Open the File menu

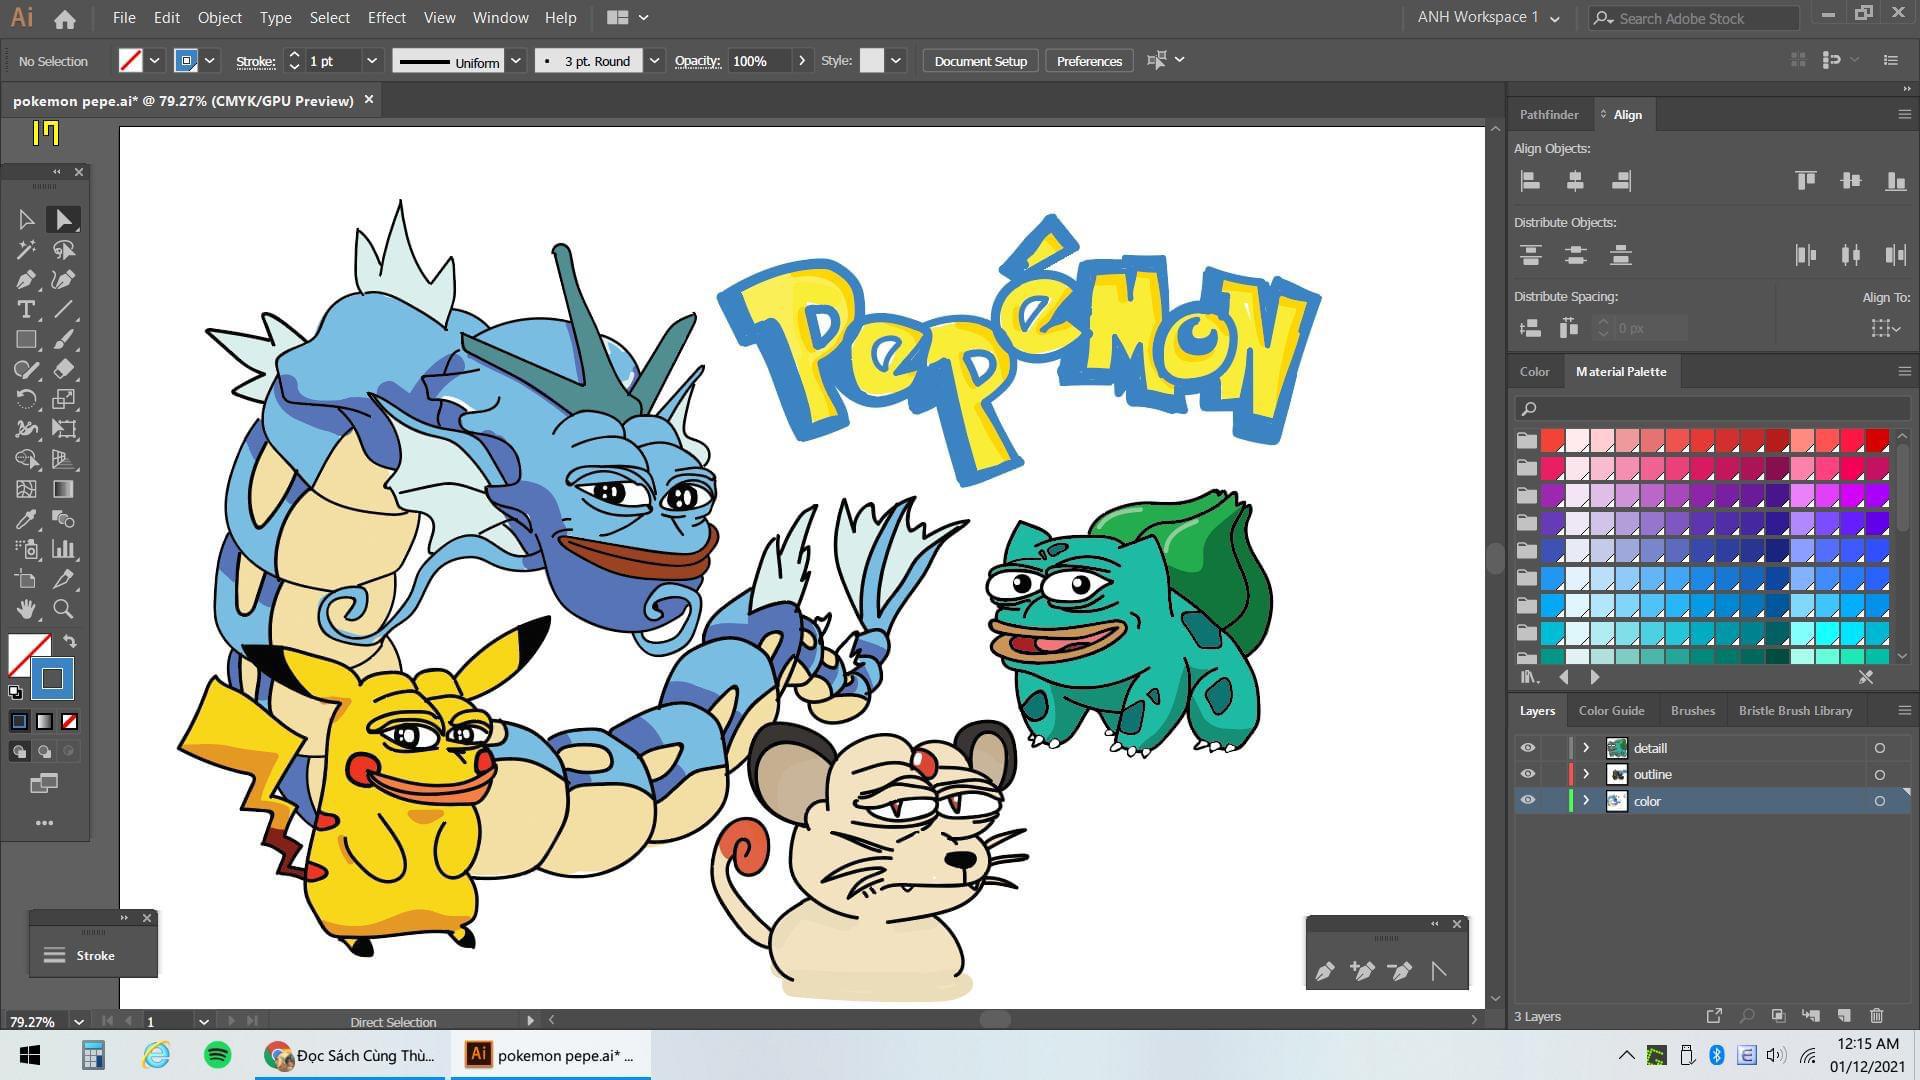click(x=124, y=18)
